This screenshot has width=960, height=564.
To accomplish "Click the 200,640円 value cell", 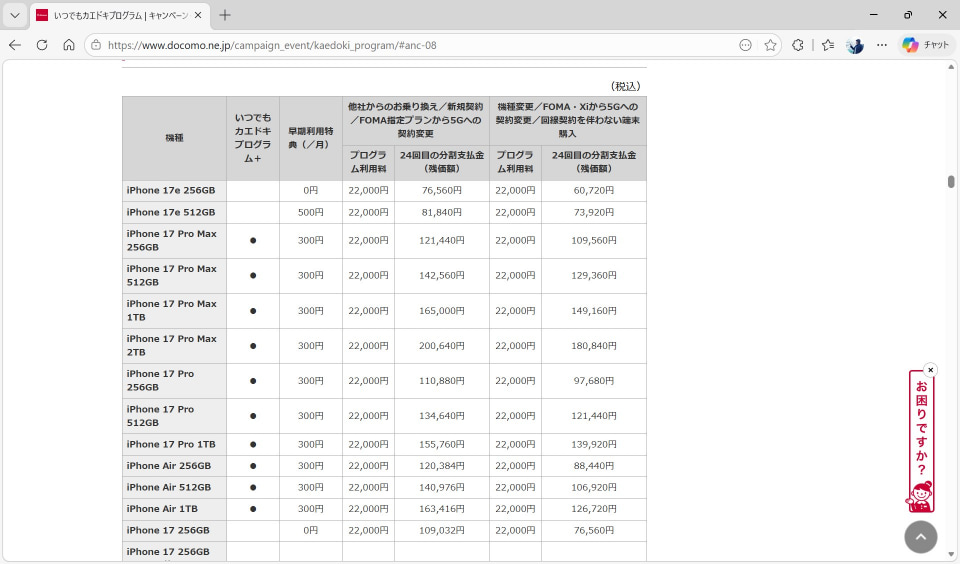I will coord(441,345).
